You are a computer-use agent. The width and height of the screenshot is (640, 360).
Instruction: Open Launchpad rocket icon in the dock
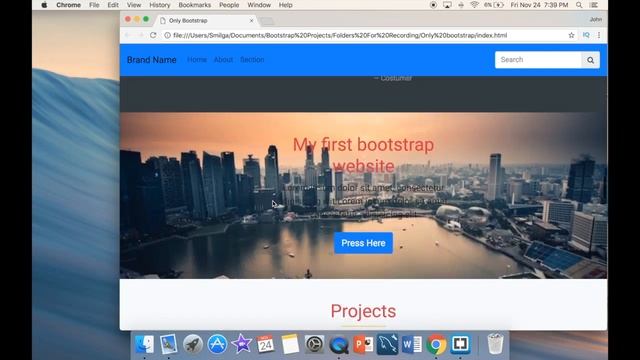tap(193, 344)
